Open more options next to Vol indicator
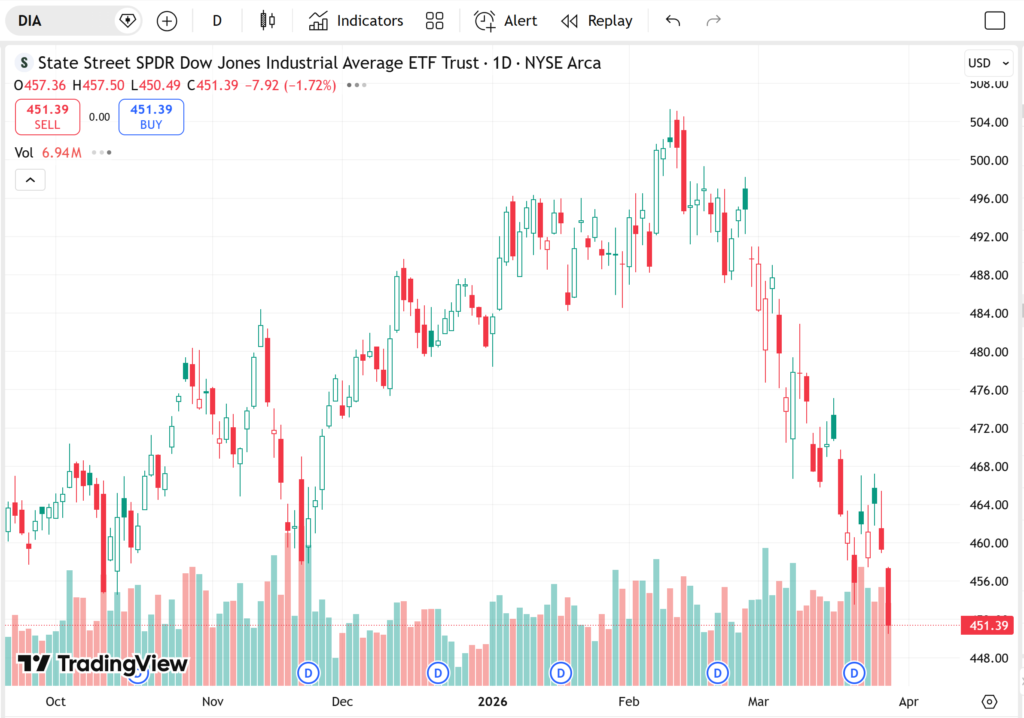The width and height of the screenshot is (1024, 718). 101,153
